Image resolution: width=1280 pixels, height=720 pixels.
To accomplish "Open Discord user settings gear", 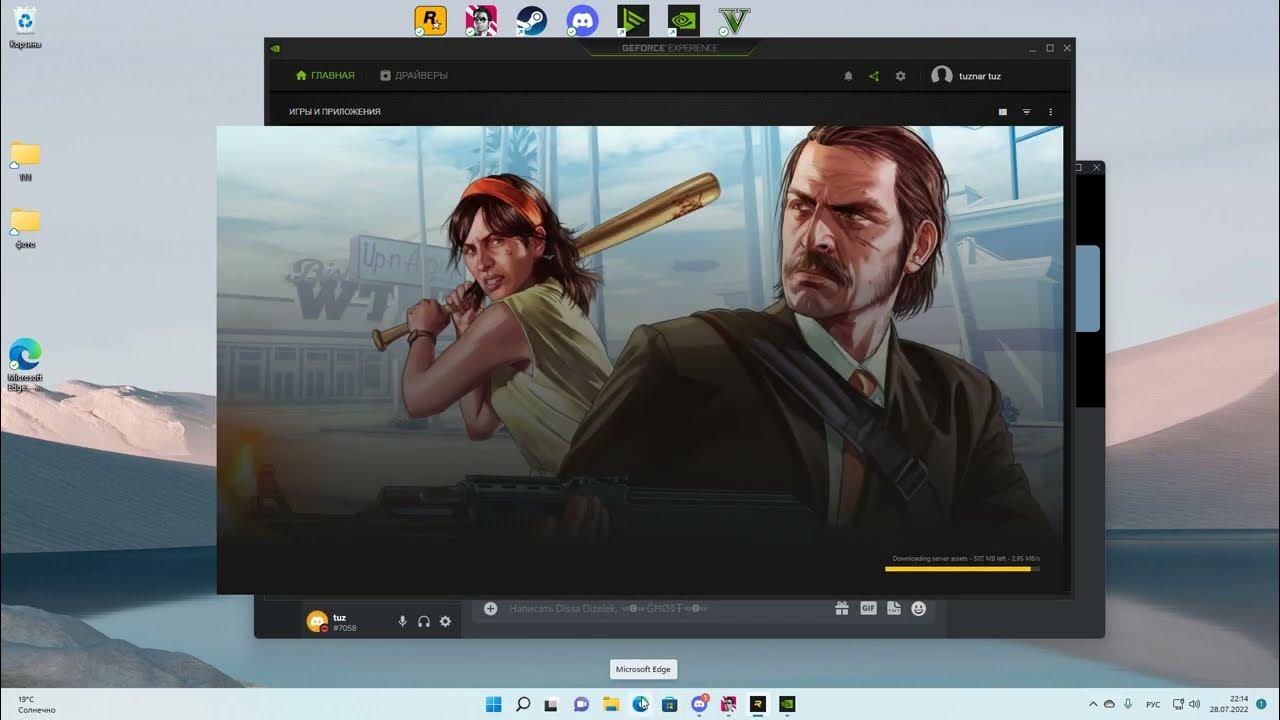I will tap(445, 621).
